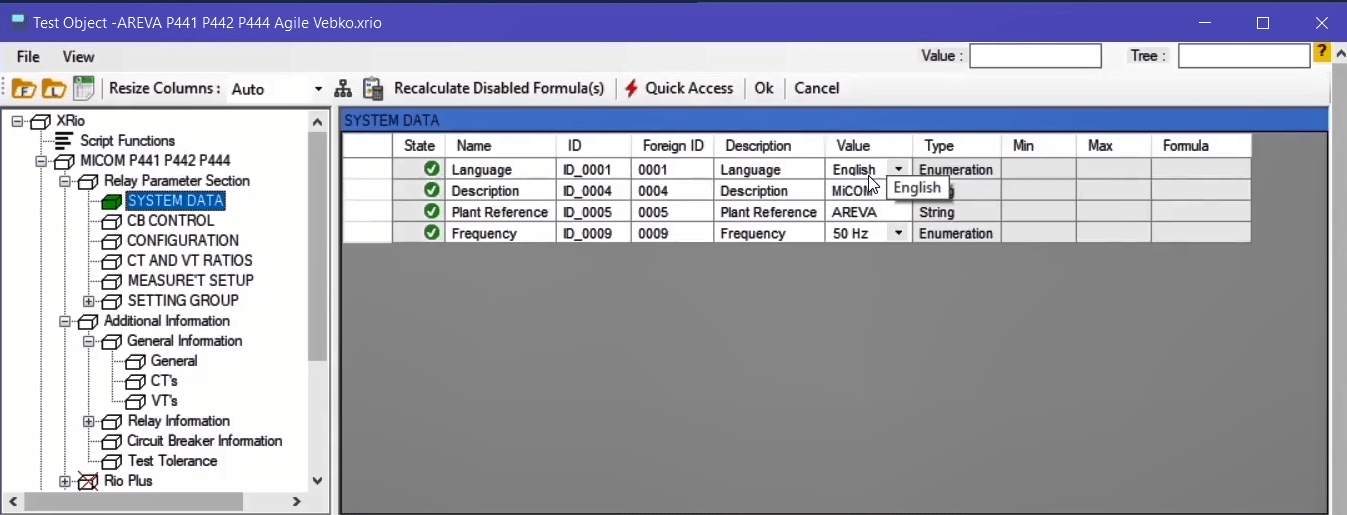Click the folder icon marked L

53,89
